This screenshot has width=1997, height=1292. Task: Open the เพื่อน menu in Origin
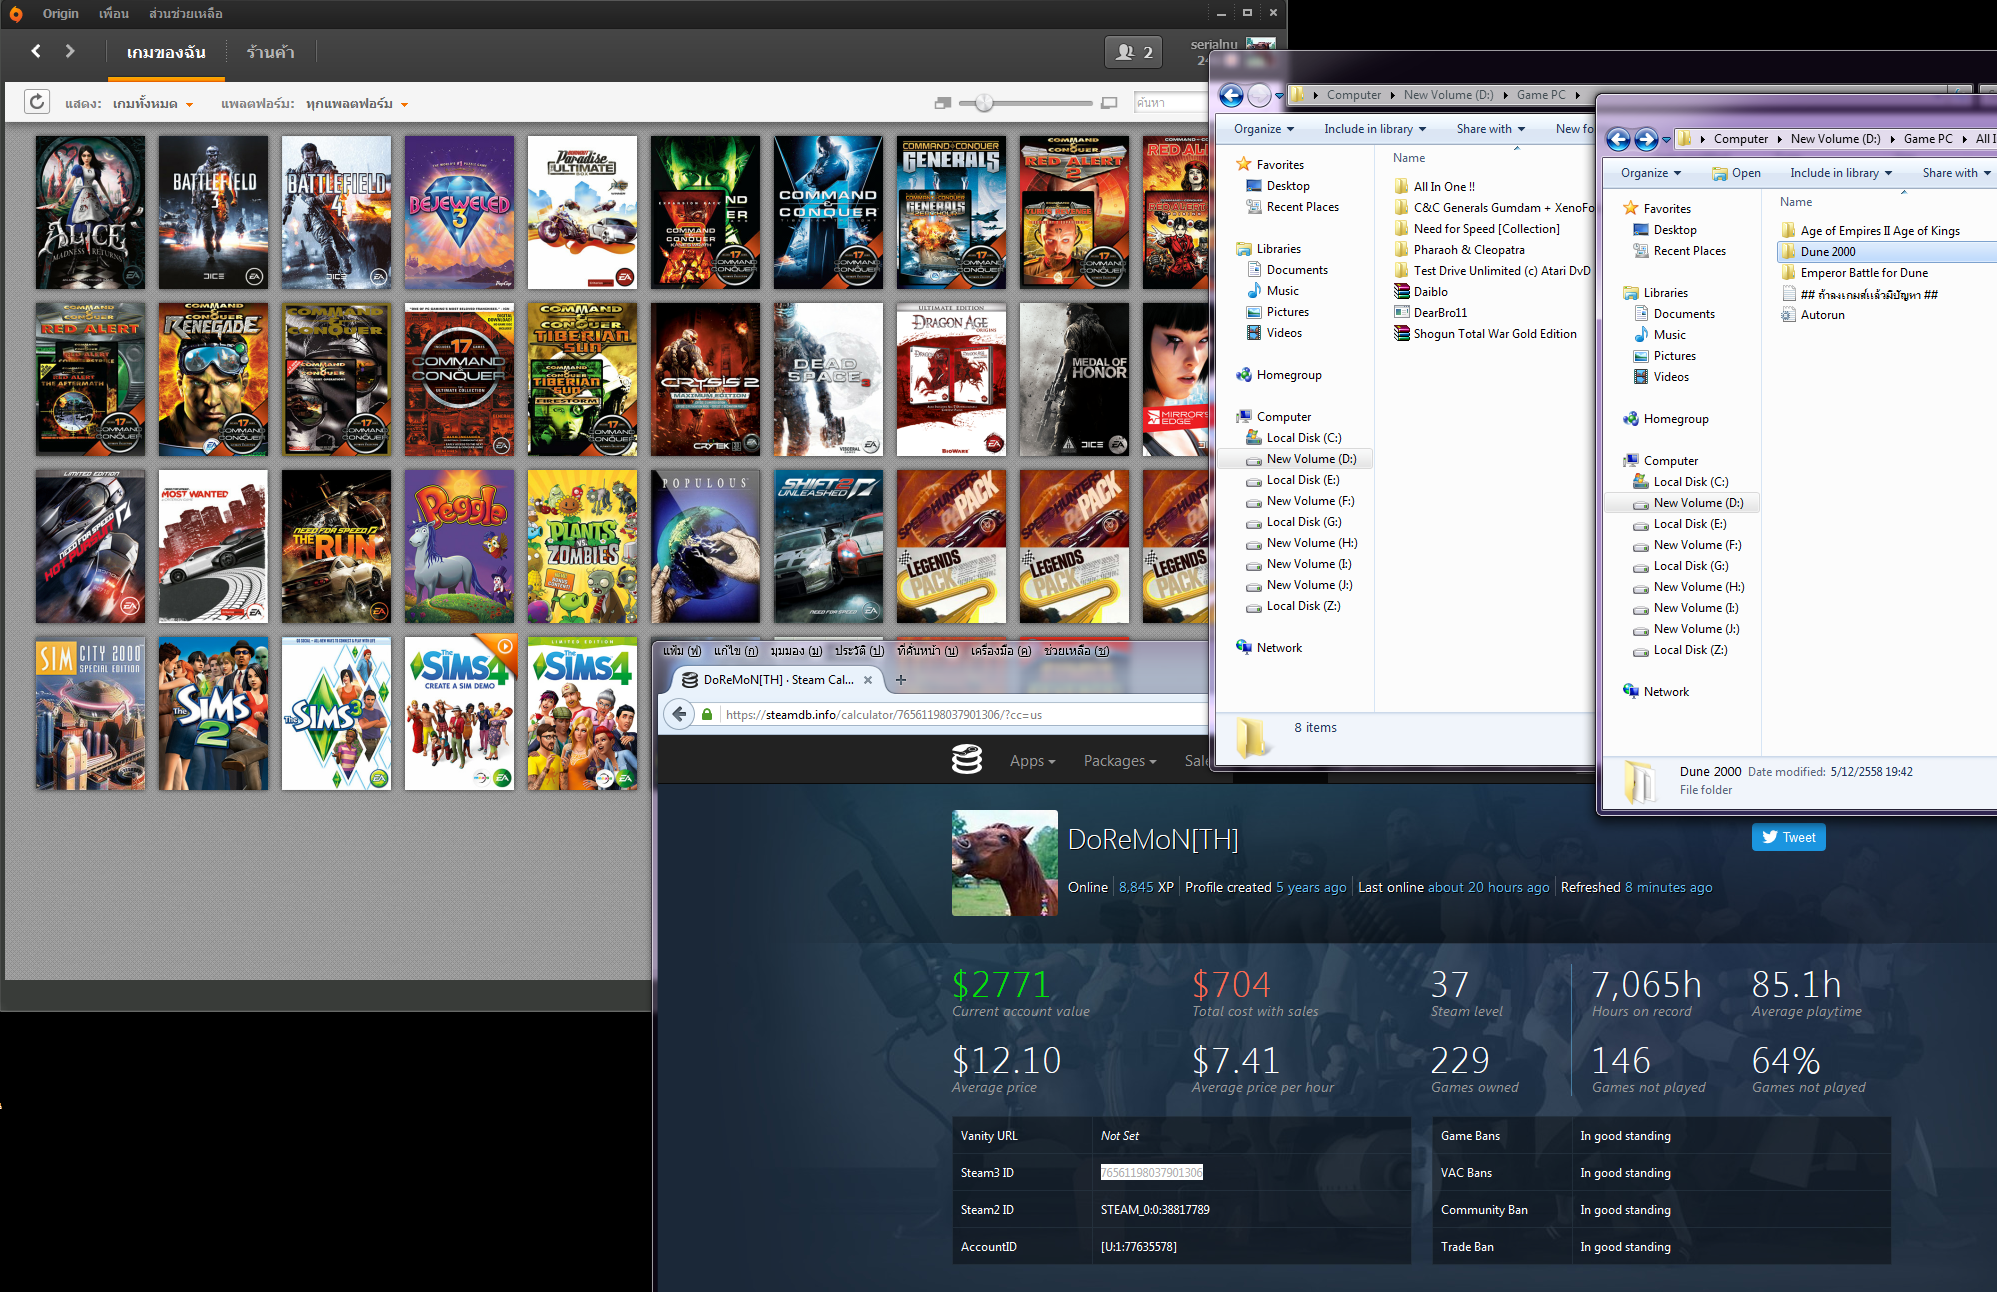click(114, 14)
